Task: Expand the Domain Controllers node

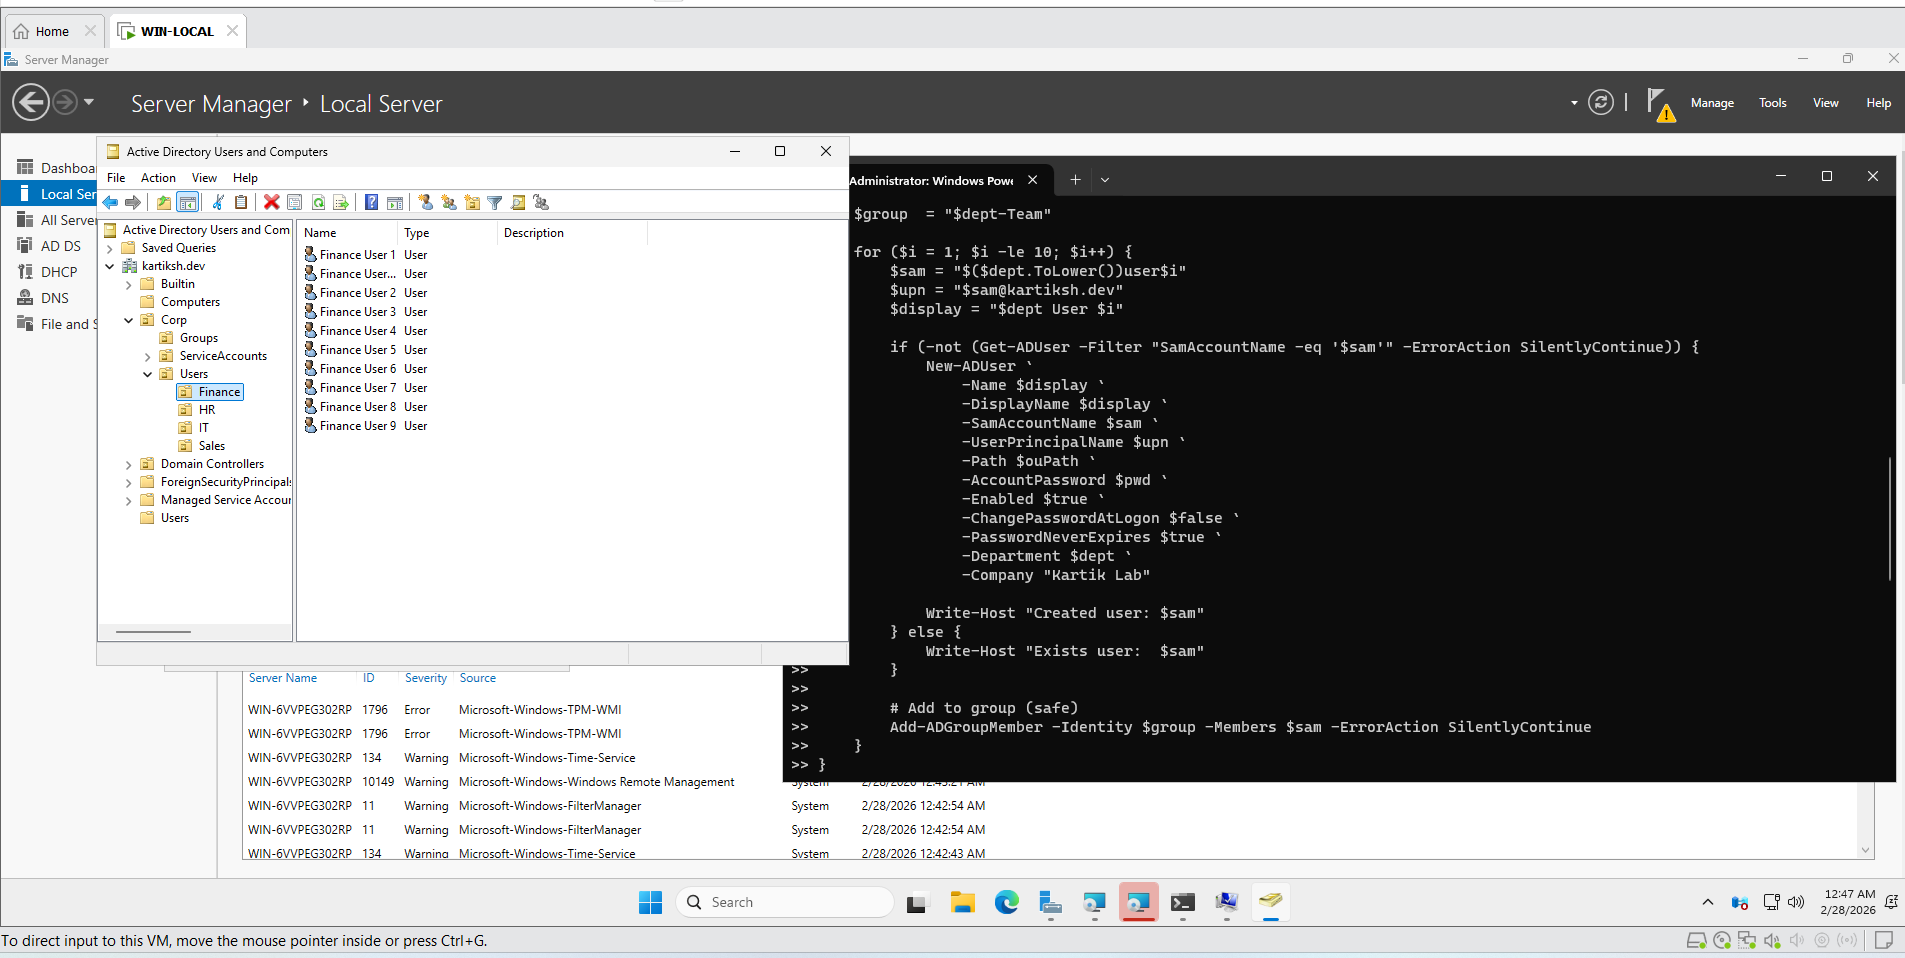Action: [129, 465]
